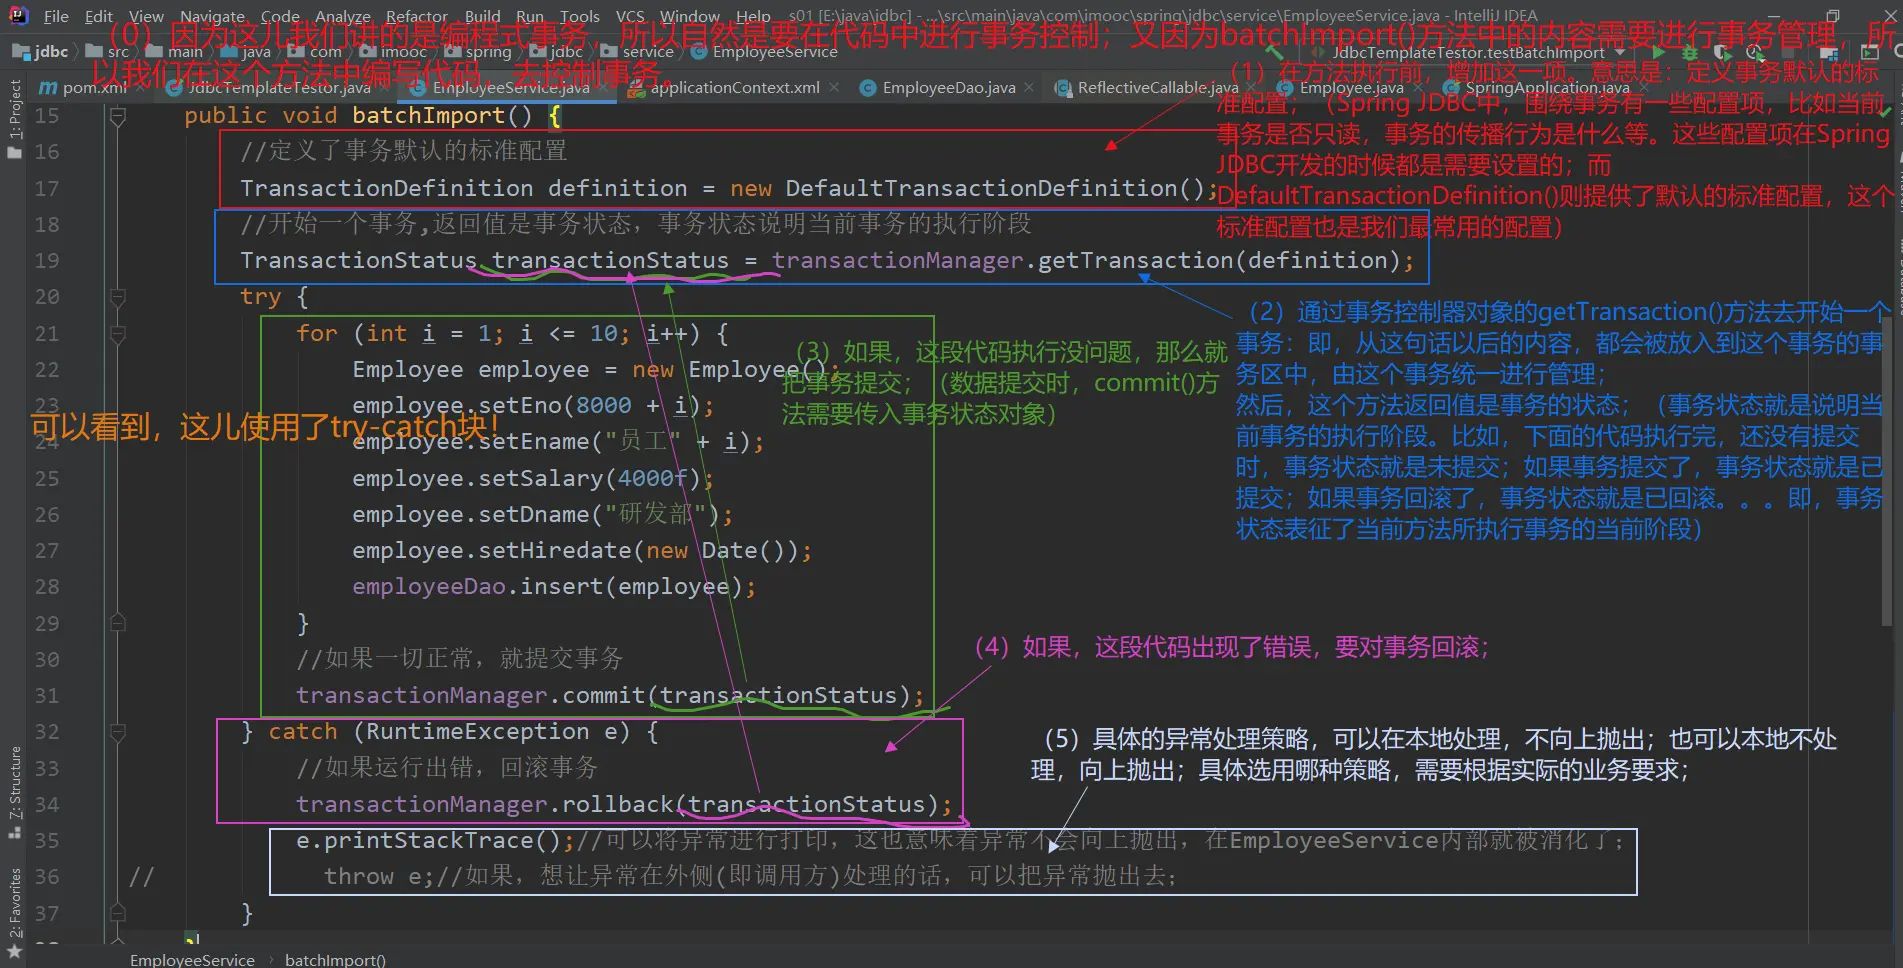Click the Profiler run icon
The width and height of the screenshot is (1903, 968).
click(1755, 53)
